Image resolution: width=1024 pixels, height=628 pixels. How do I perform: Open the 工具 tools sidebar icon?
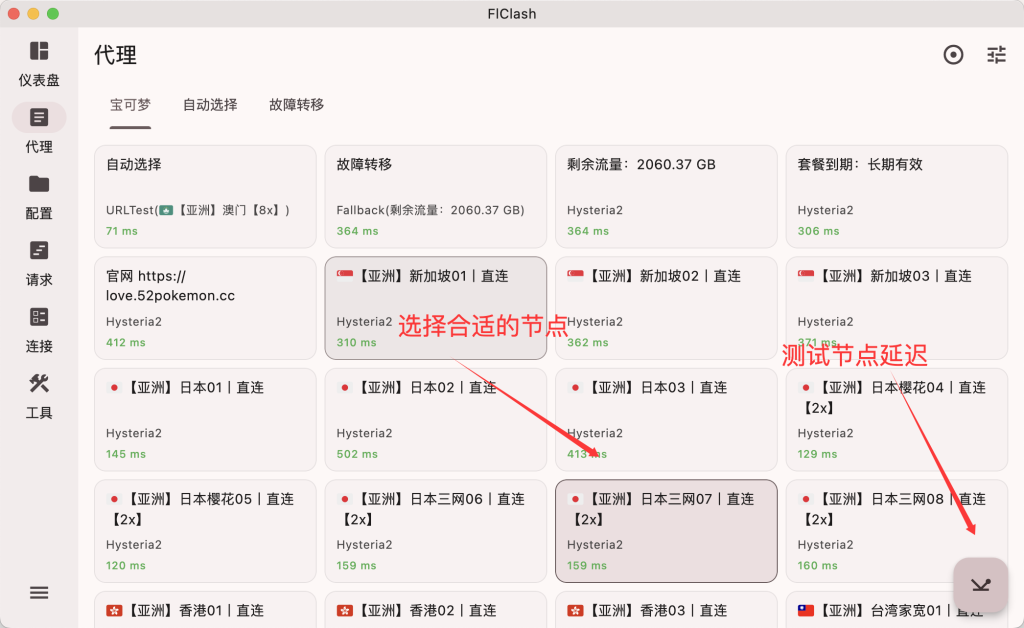(x=39, y=384)
